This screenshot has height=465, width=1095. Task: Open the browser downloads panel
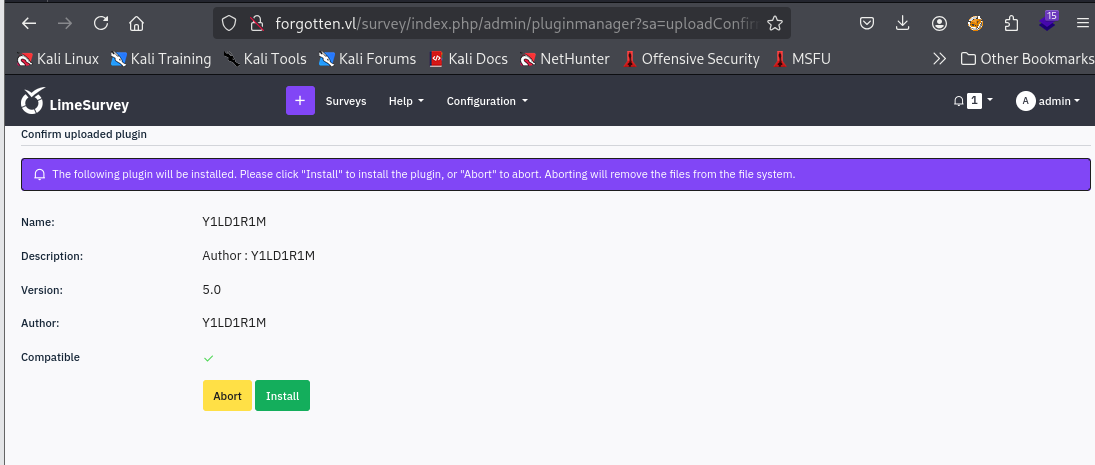tap(903, 24)
